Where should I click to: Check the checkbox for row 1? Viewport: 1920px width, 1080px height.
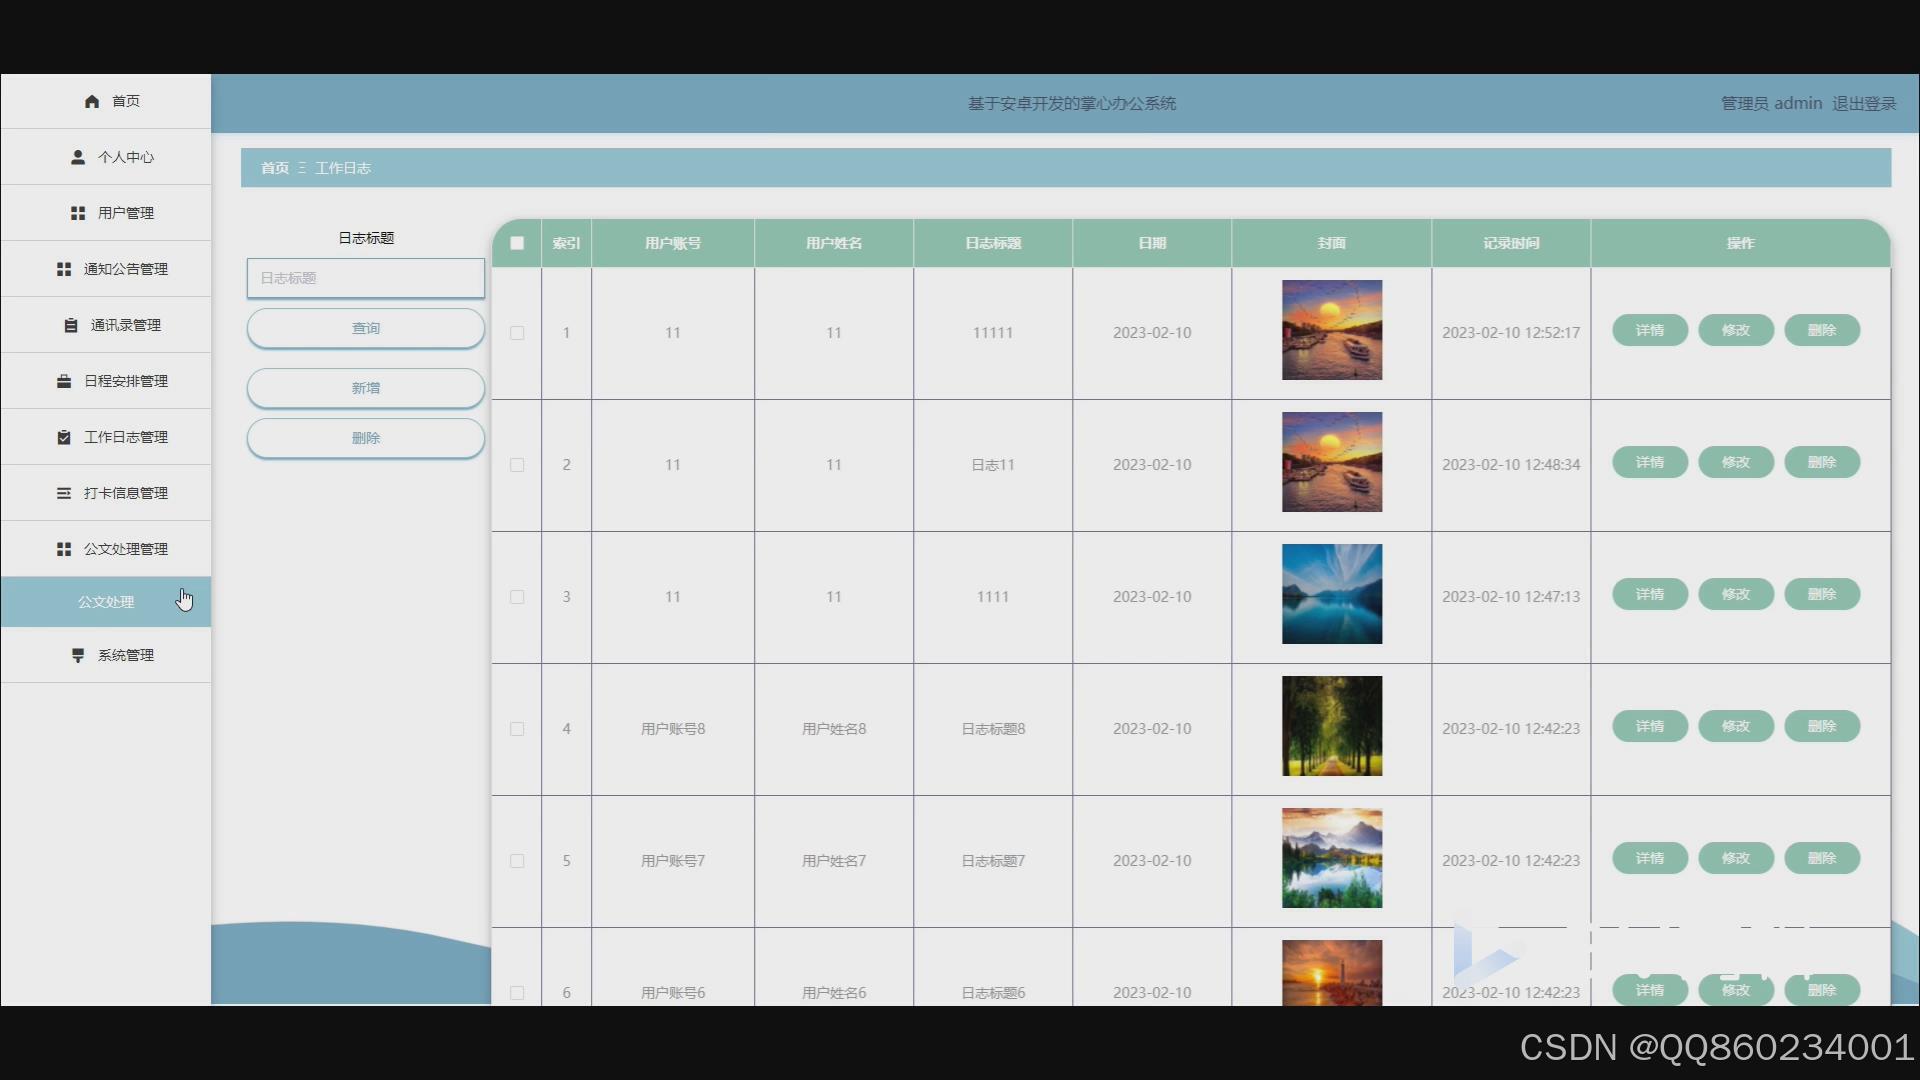click(517, 333)
